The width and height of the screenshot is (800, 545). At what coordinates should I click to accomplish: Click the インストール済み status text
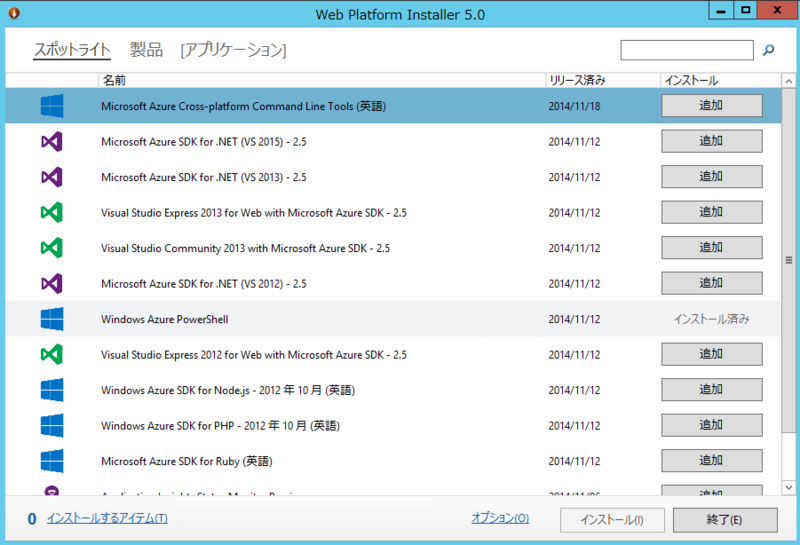pyautogui.click(x=711, y=319)
